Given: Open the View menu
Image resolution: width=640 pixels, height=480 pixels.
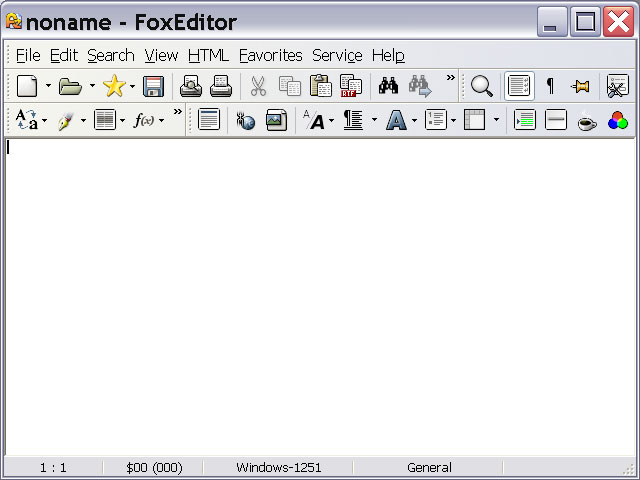Looking at the screenshot, I should [x=161, y=56].
